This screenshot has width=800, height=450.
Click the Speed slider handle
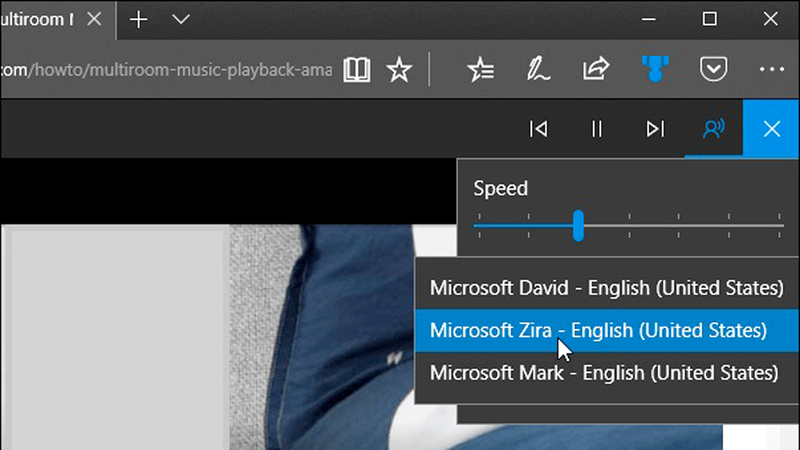[x=578, y=225]
